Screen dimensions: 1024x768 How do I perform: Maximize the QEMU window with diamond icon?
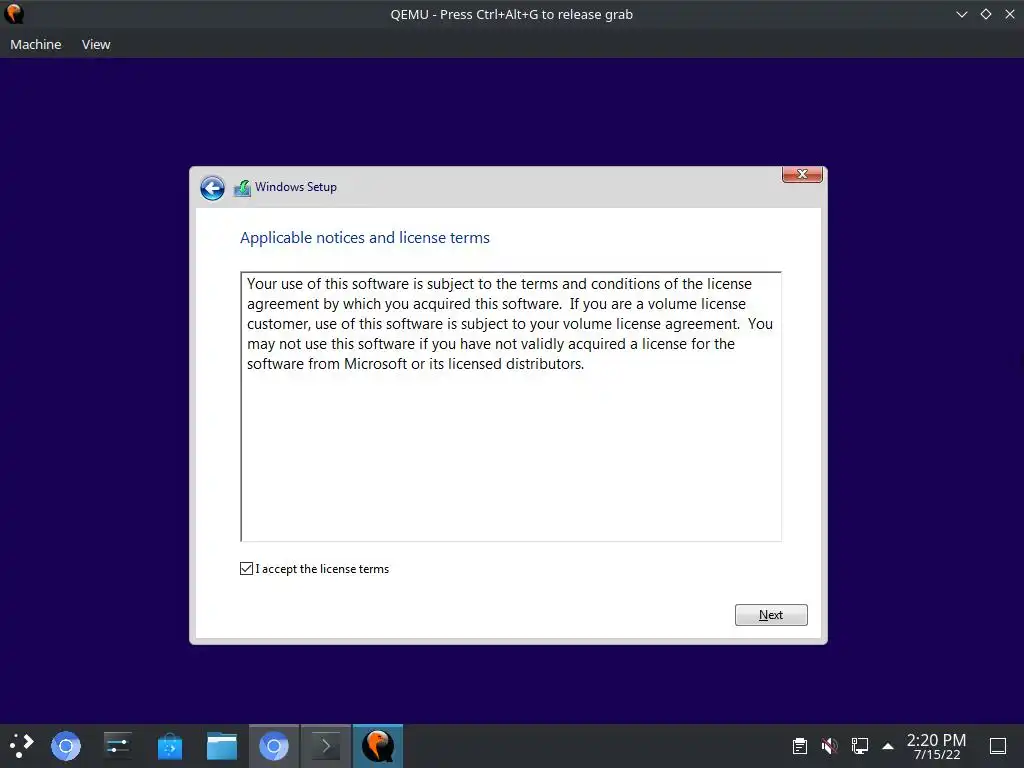986,14
